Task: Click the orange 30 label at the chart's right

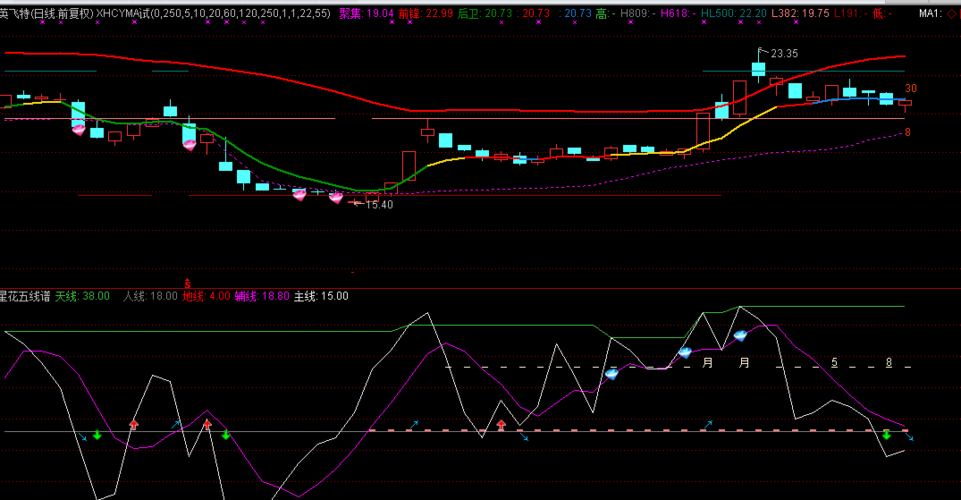Action: click(x=911, y=89)
